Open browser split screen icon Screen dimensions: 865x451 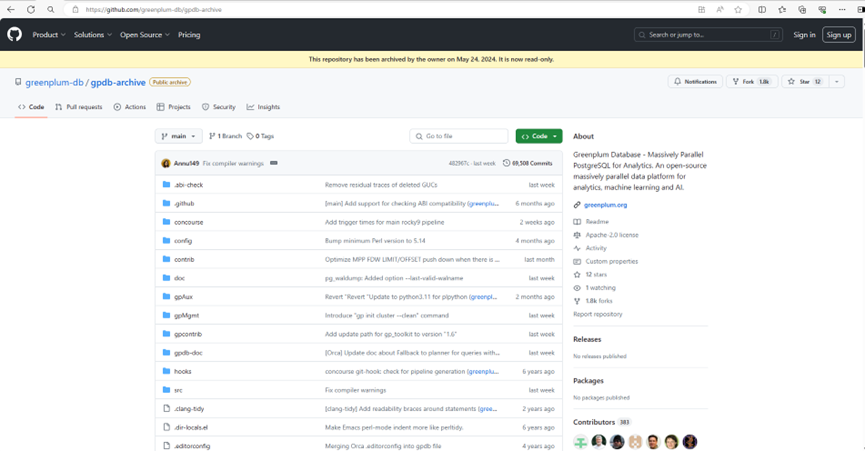762,9
